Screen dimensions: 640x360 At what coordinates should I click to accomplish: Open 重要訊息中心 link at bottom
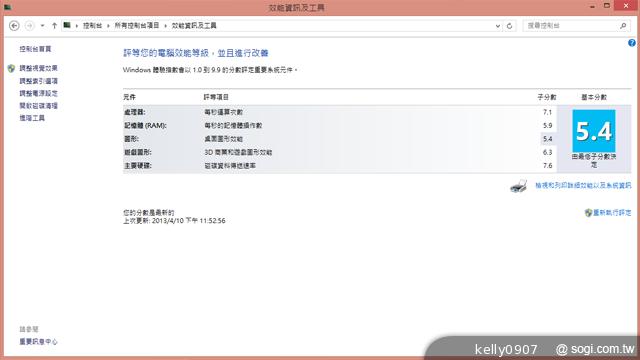coord(38,342)
